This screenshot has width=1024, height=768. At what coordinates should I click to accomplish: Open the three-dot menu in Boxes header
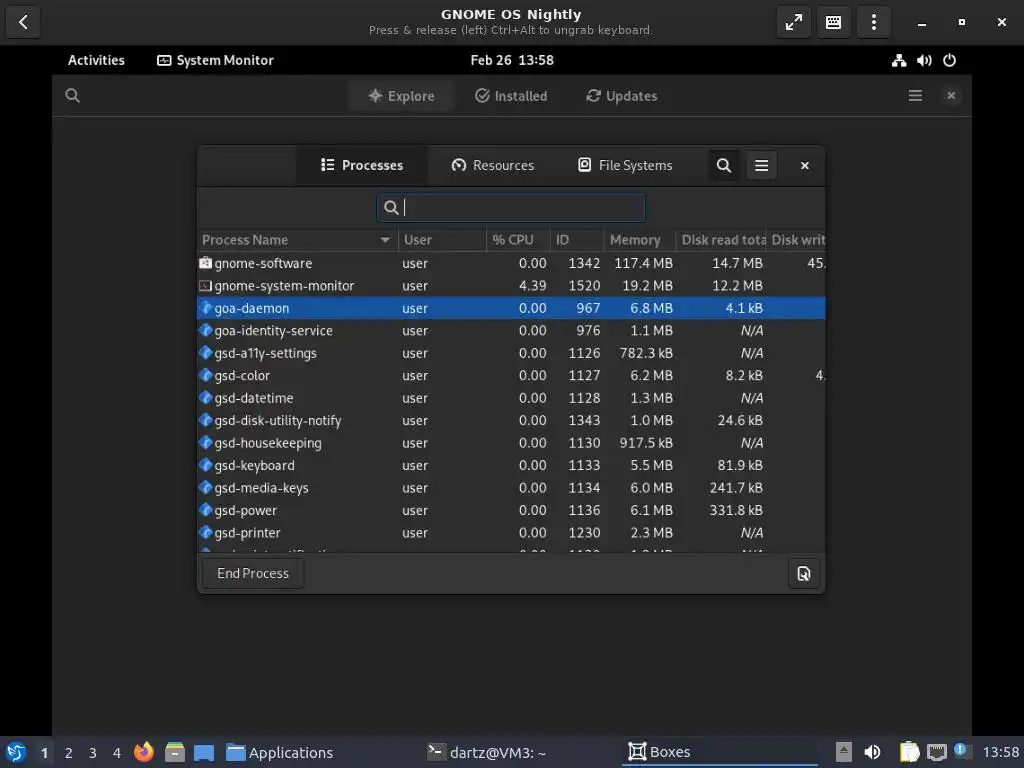(874, 23)
